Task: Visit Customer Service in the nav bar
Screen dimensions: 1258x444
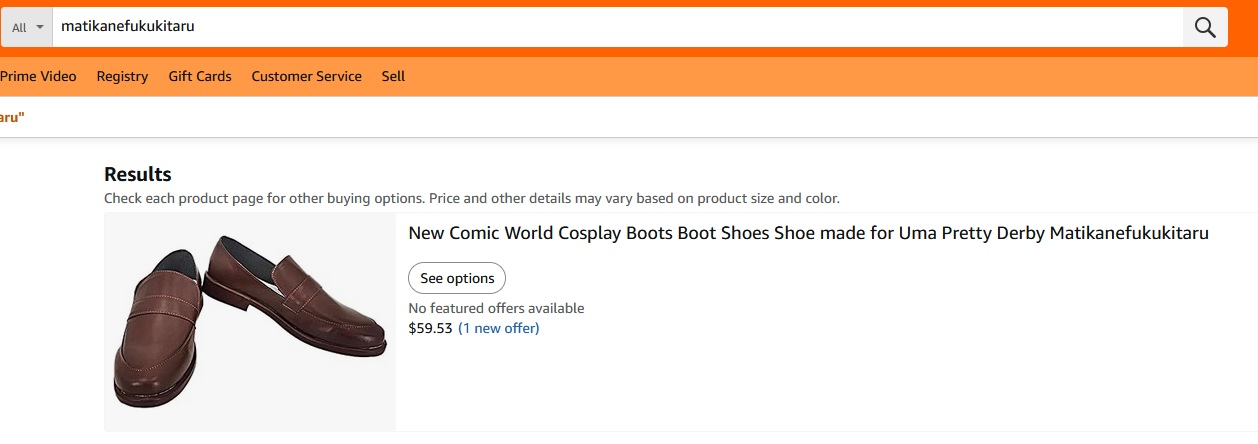Action: 306,76
